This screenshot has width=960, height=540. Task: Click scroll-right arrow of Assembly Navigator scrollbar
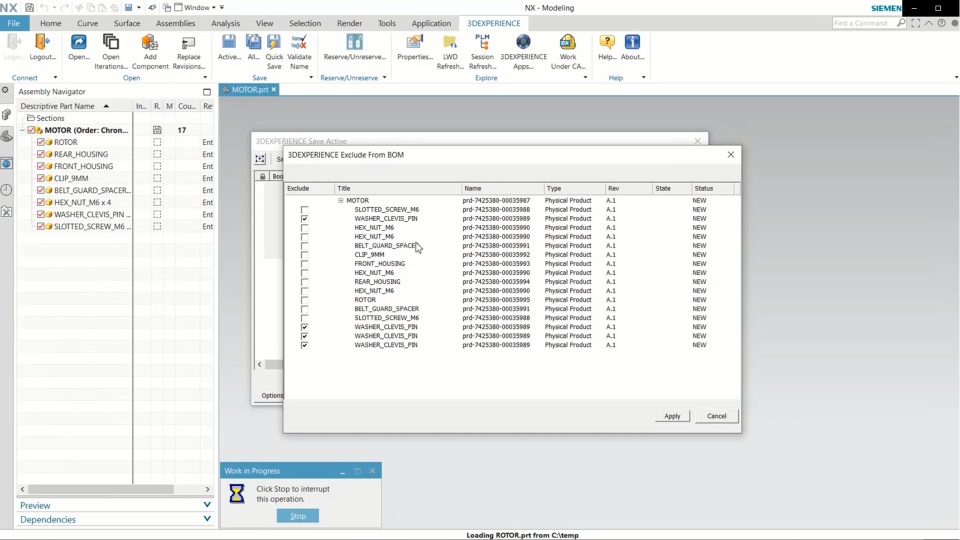click(207, 489)
